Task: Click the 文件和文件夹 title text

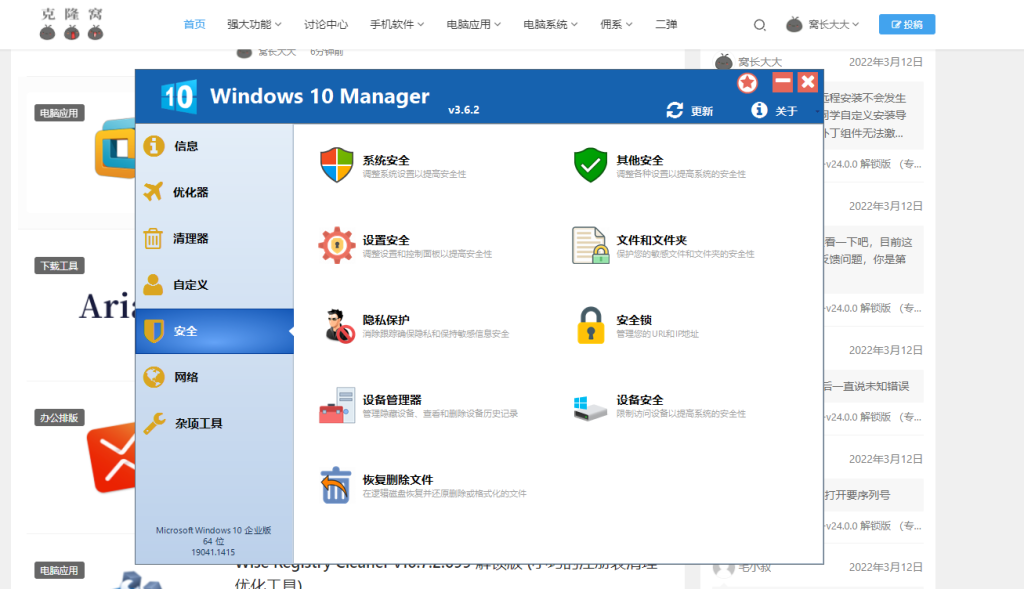Action: [x=651, y=240]
